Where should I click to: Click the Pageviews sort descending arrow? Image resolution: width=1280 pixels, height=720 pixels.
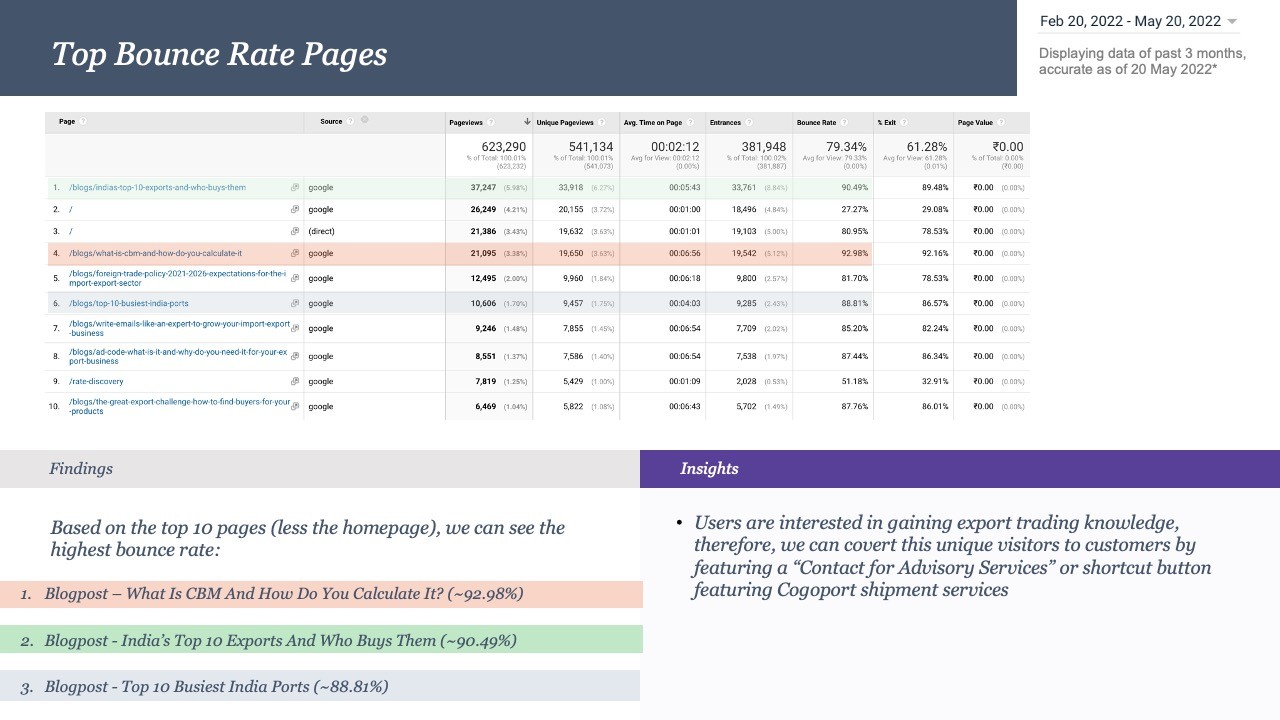[527, 122]
